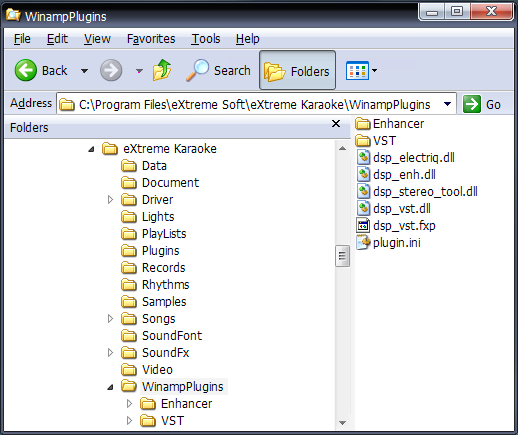
Task: Open Search with the magnifier icon
Action: [197, 70]
